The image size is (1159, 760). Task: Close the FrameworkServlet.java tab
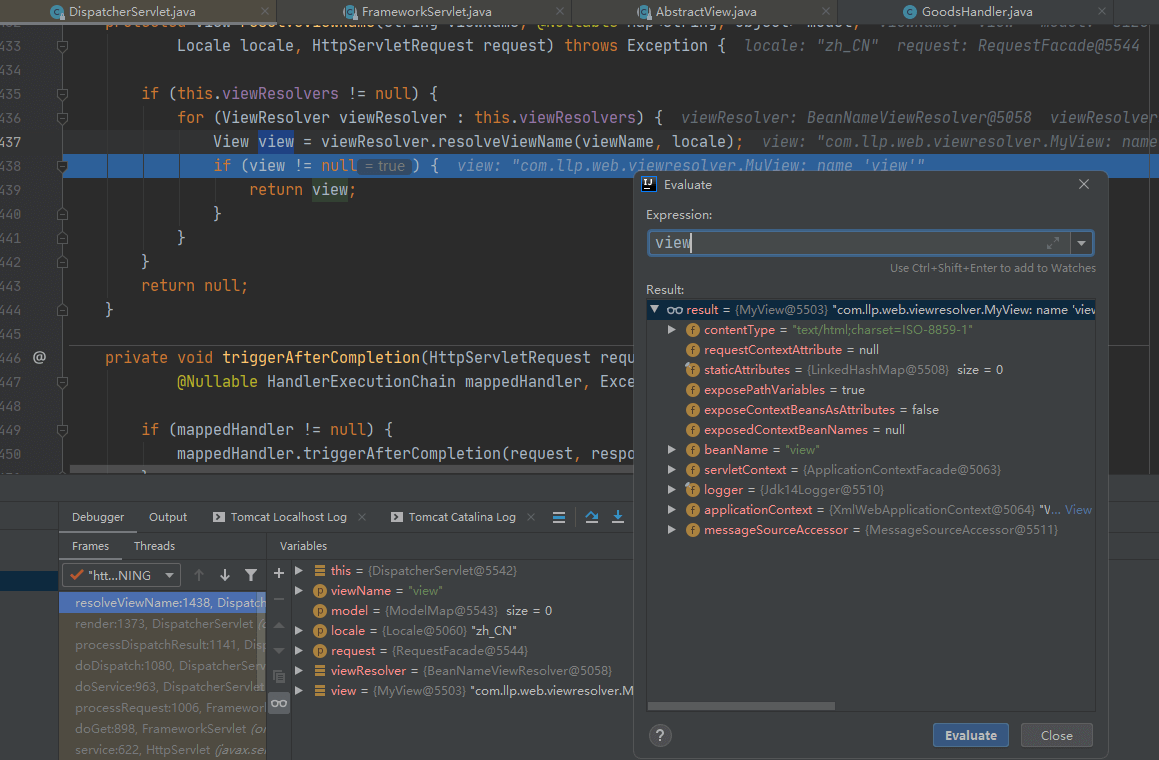560,11
